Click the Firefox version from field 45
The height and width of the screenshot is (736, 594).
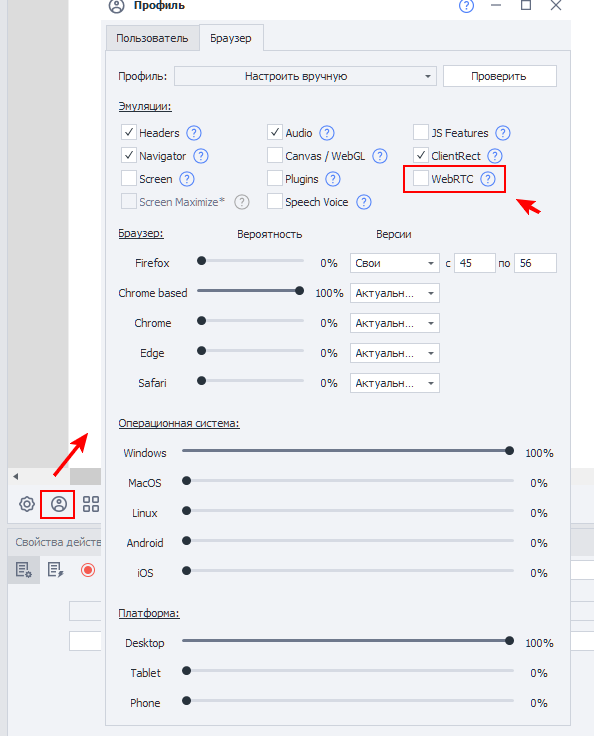coord(474,263)
